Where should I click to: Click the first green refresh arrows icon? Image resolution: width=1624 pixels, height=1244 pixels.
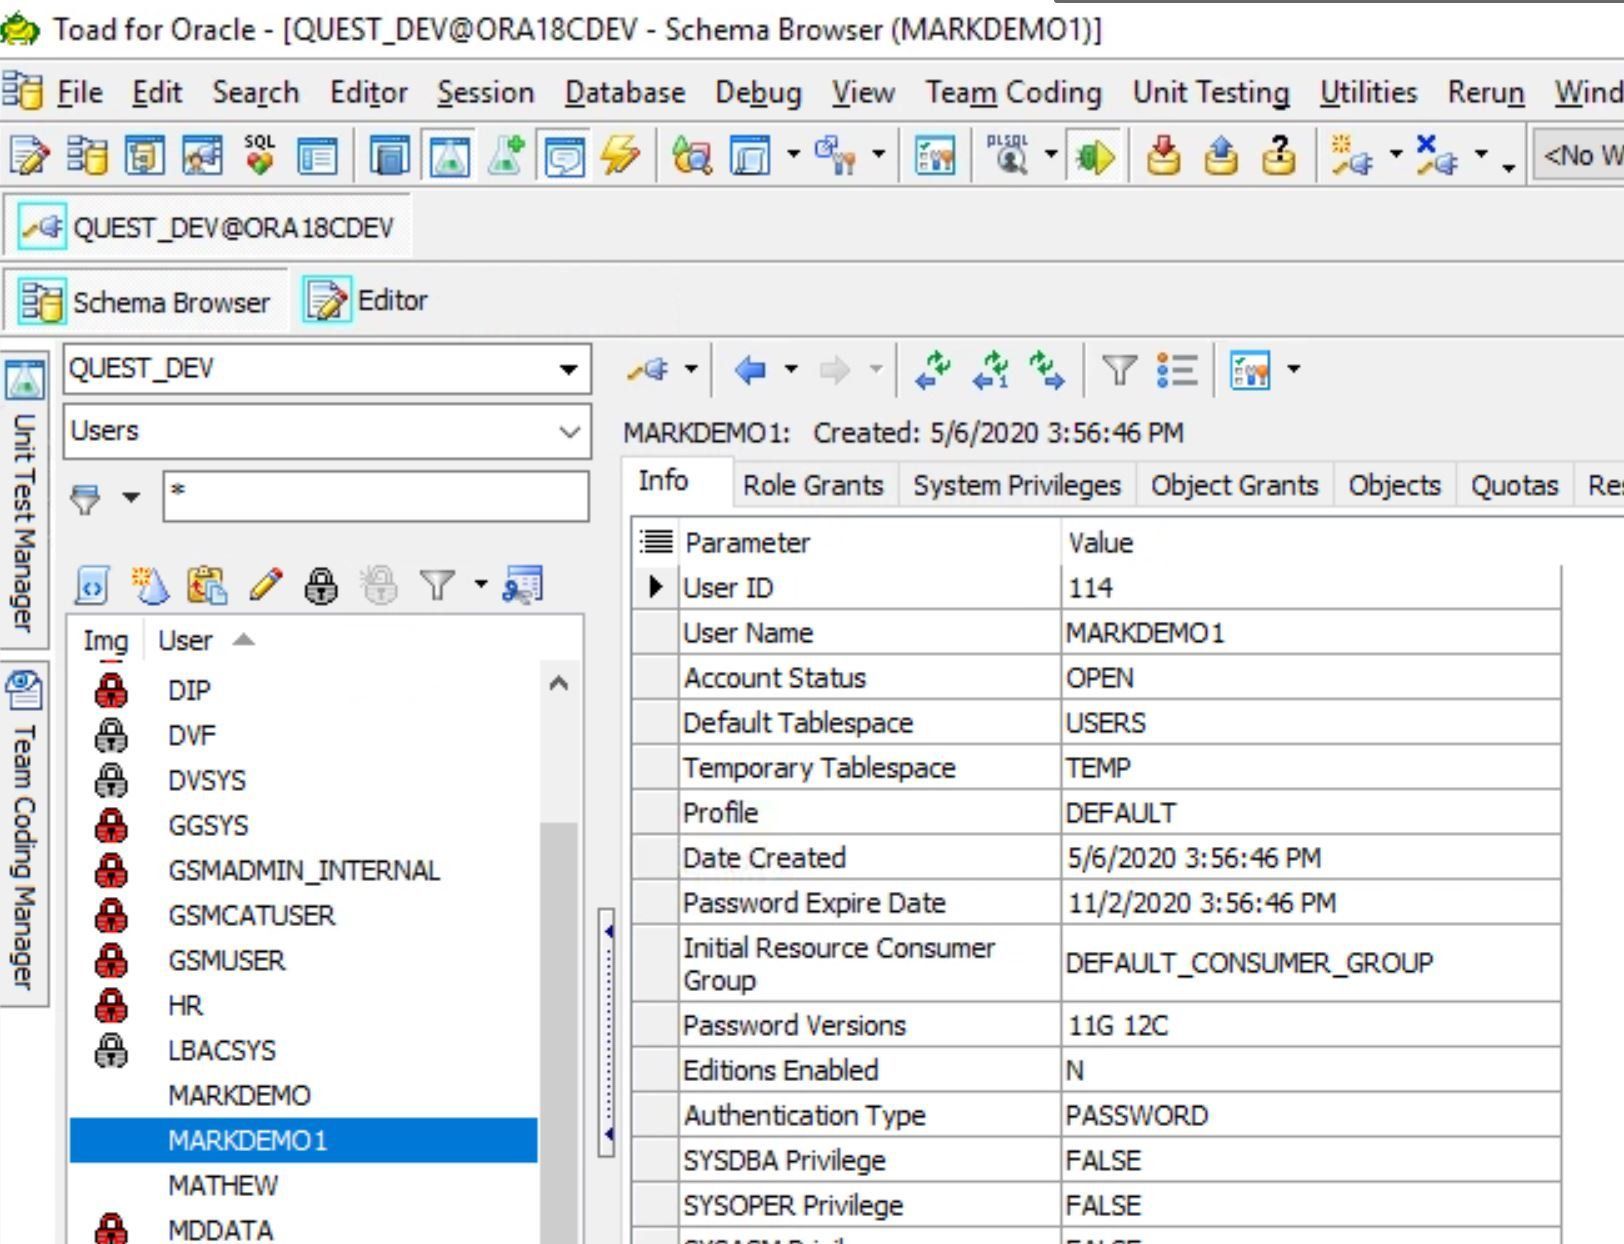(933, 370)
